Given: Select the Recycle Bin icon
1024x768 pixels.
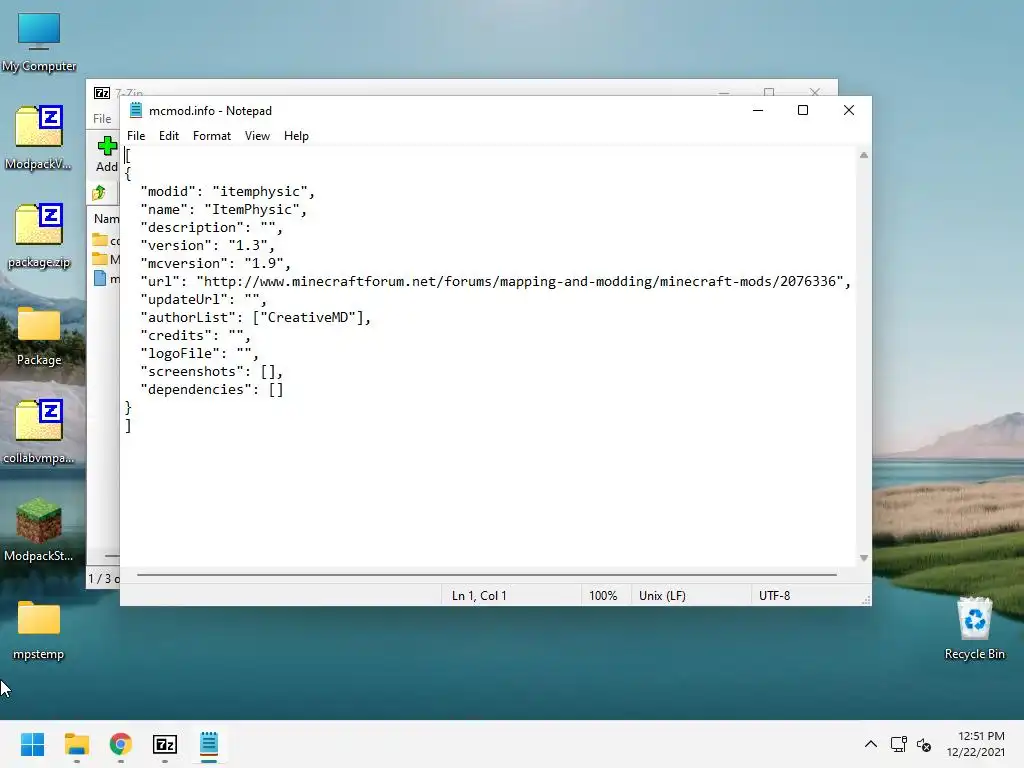Looking at the screenshot, I should (x=974, y=628).
